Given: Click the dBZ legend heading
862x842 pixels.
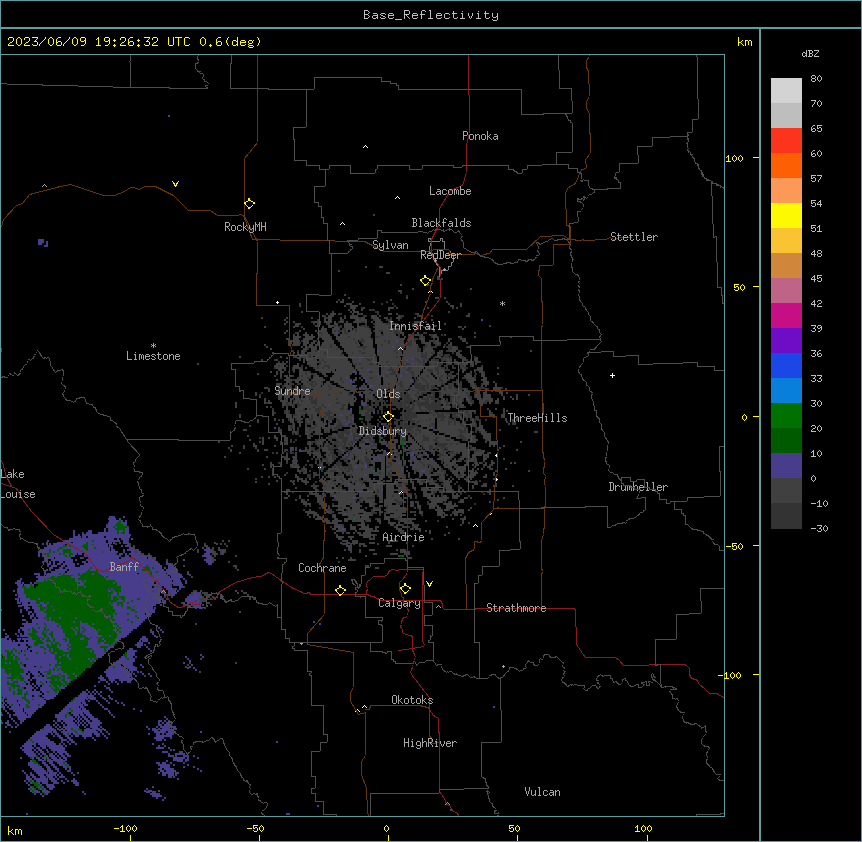Looking at the screenshot, I should pos(810,54).
